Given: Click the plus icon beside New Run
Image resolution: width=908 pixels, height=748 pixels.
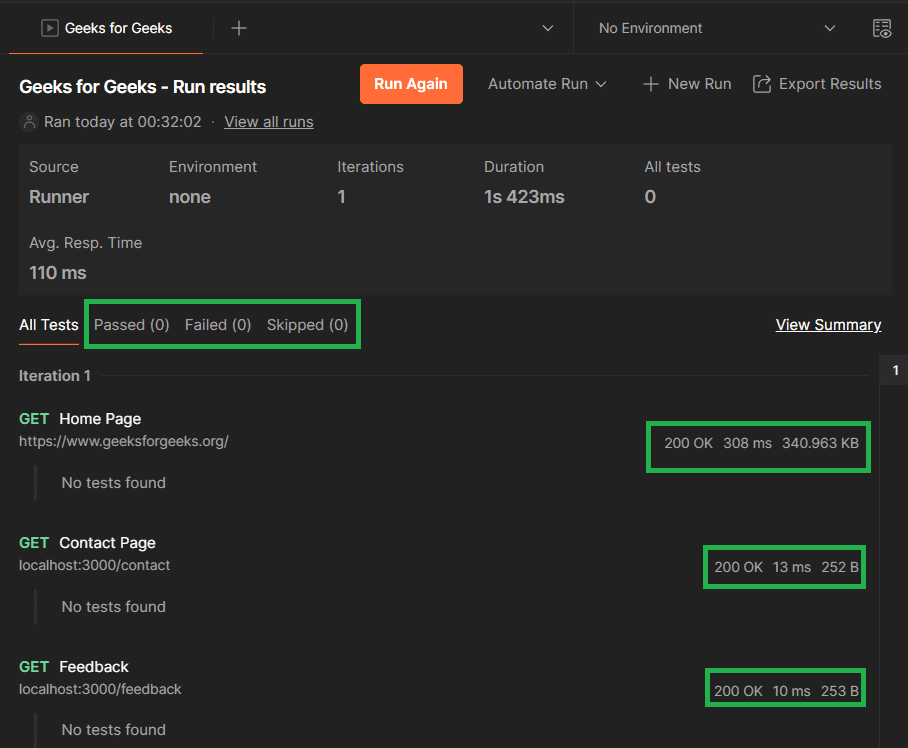Looking at the screenshot, I should pyautogui.click(x=651, y=84).
